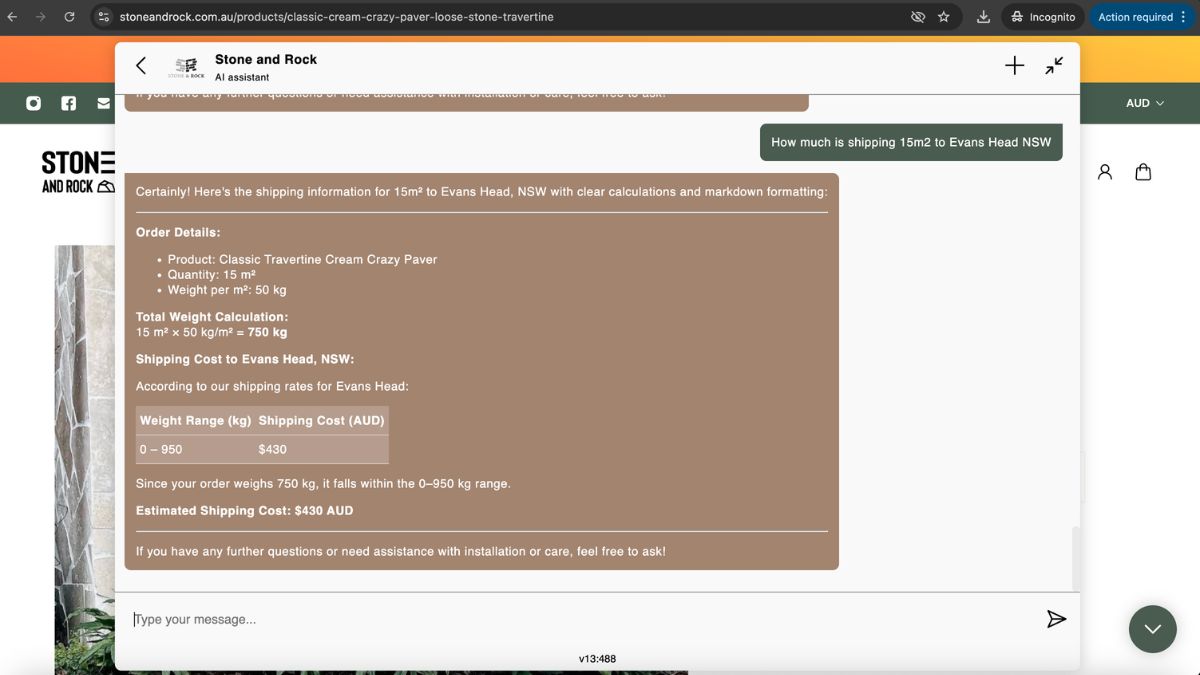
Task: Open Instagram link in site header
Action: tap(33, 103)
